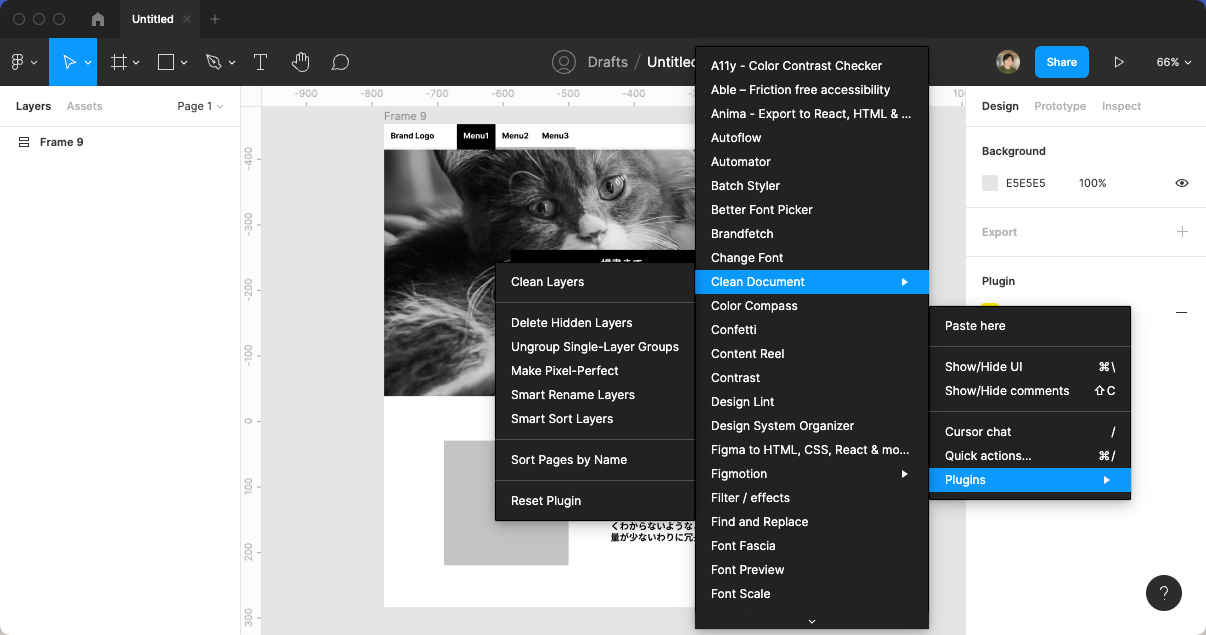Select the Rectangle shape tool
Screen dimensions: 1206x635
click(x=166, y=62)
